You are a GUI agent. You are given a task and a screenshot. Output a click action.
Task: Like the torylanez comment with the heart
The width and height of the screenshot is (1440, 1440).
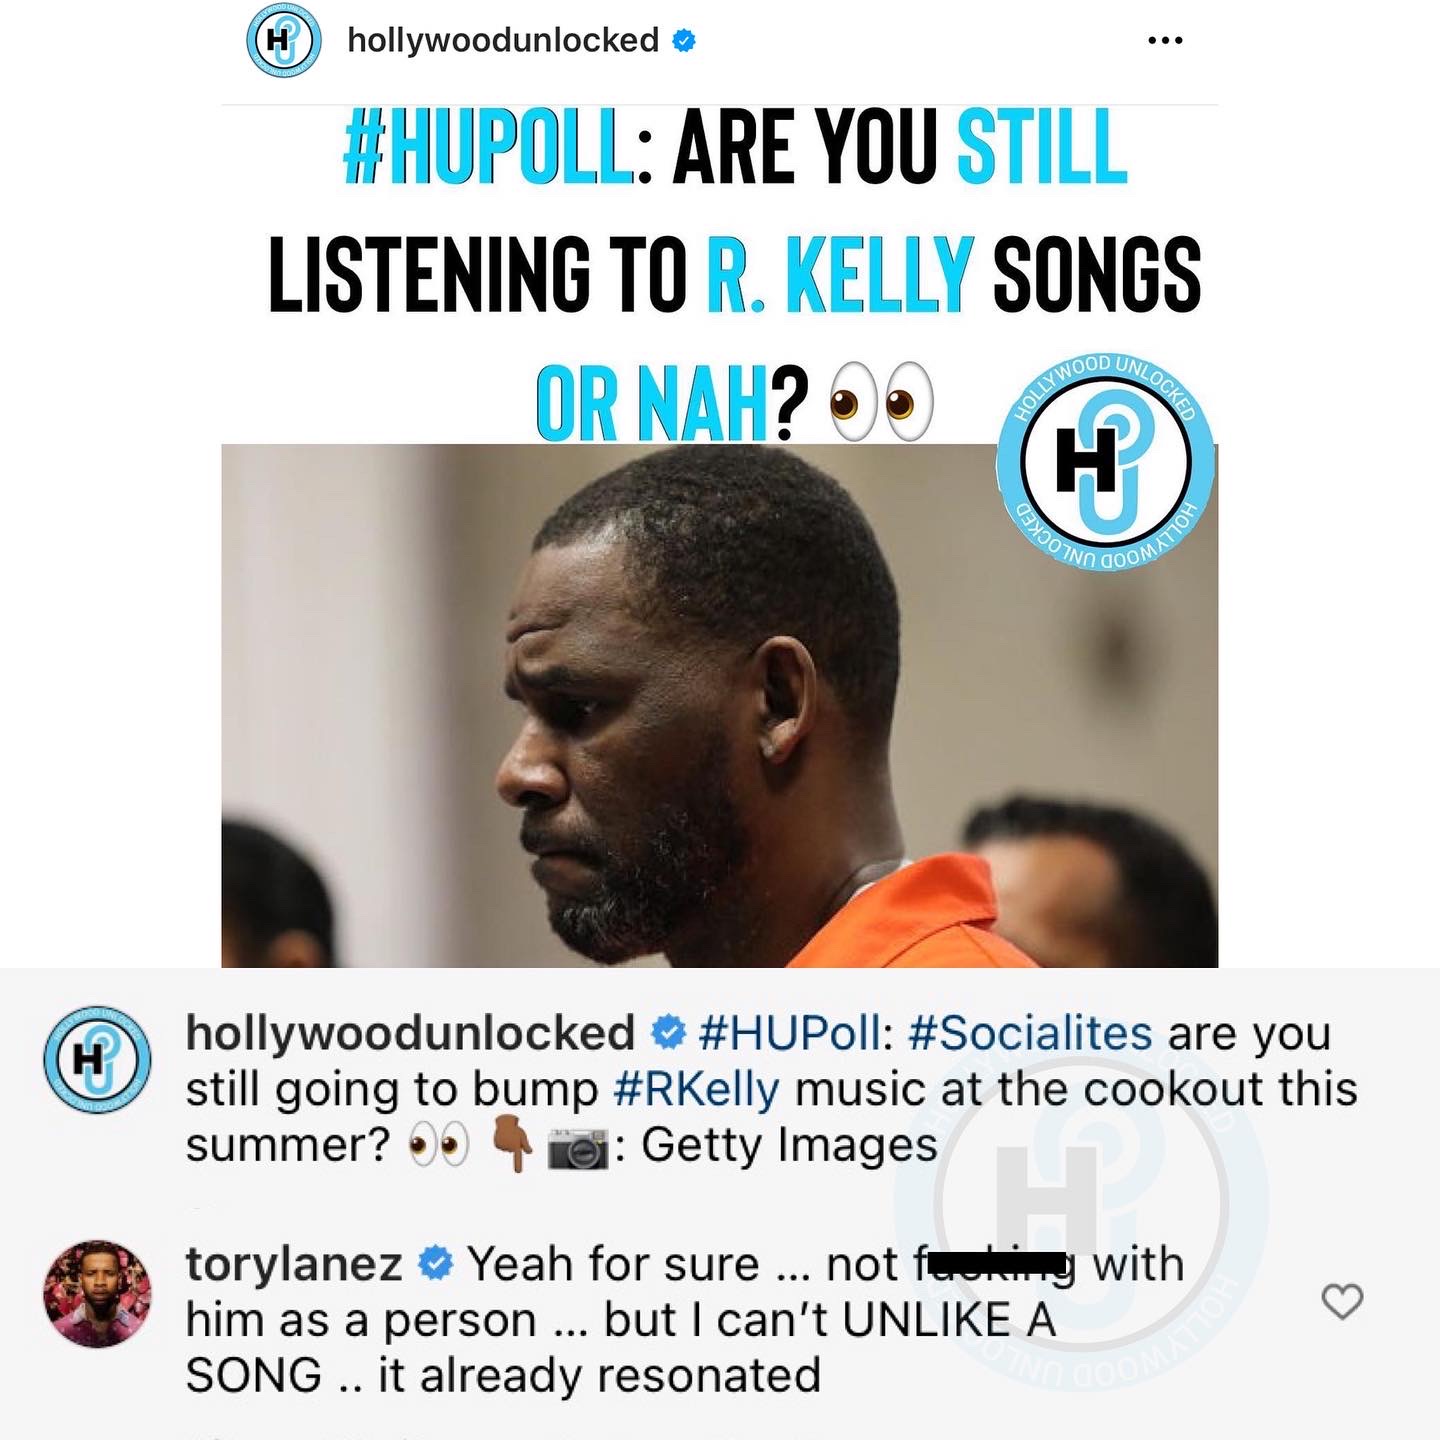click(x=1342, y=1301)
